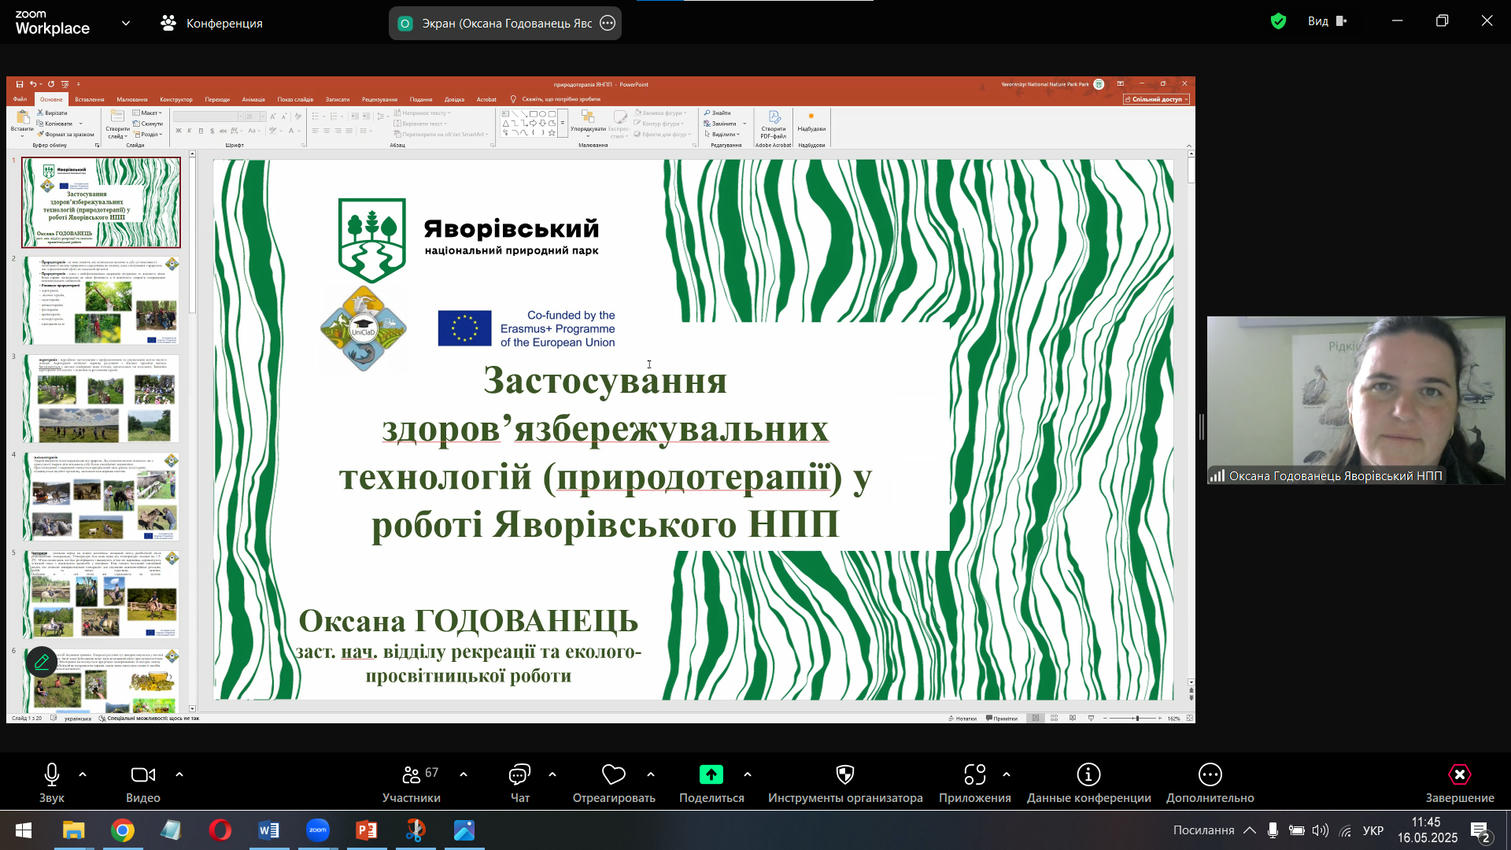
Task: Select slide 2 thumbnail in PowerPoint panel
Action: pos(101,300)
